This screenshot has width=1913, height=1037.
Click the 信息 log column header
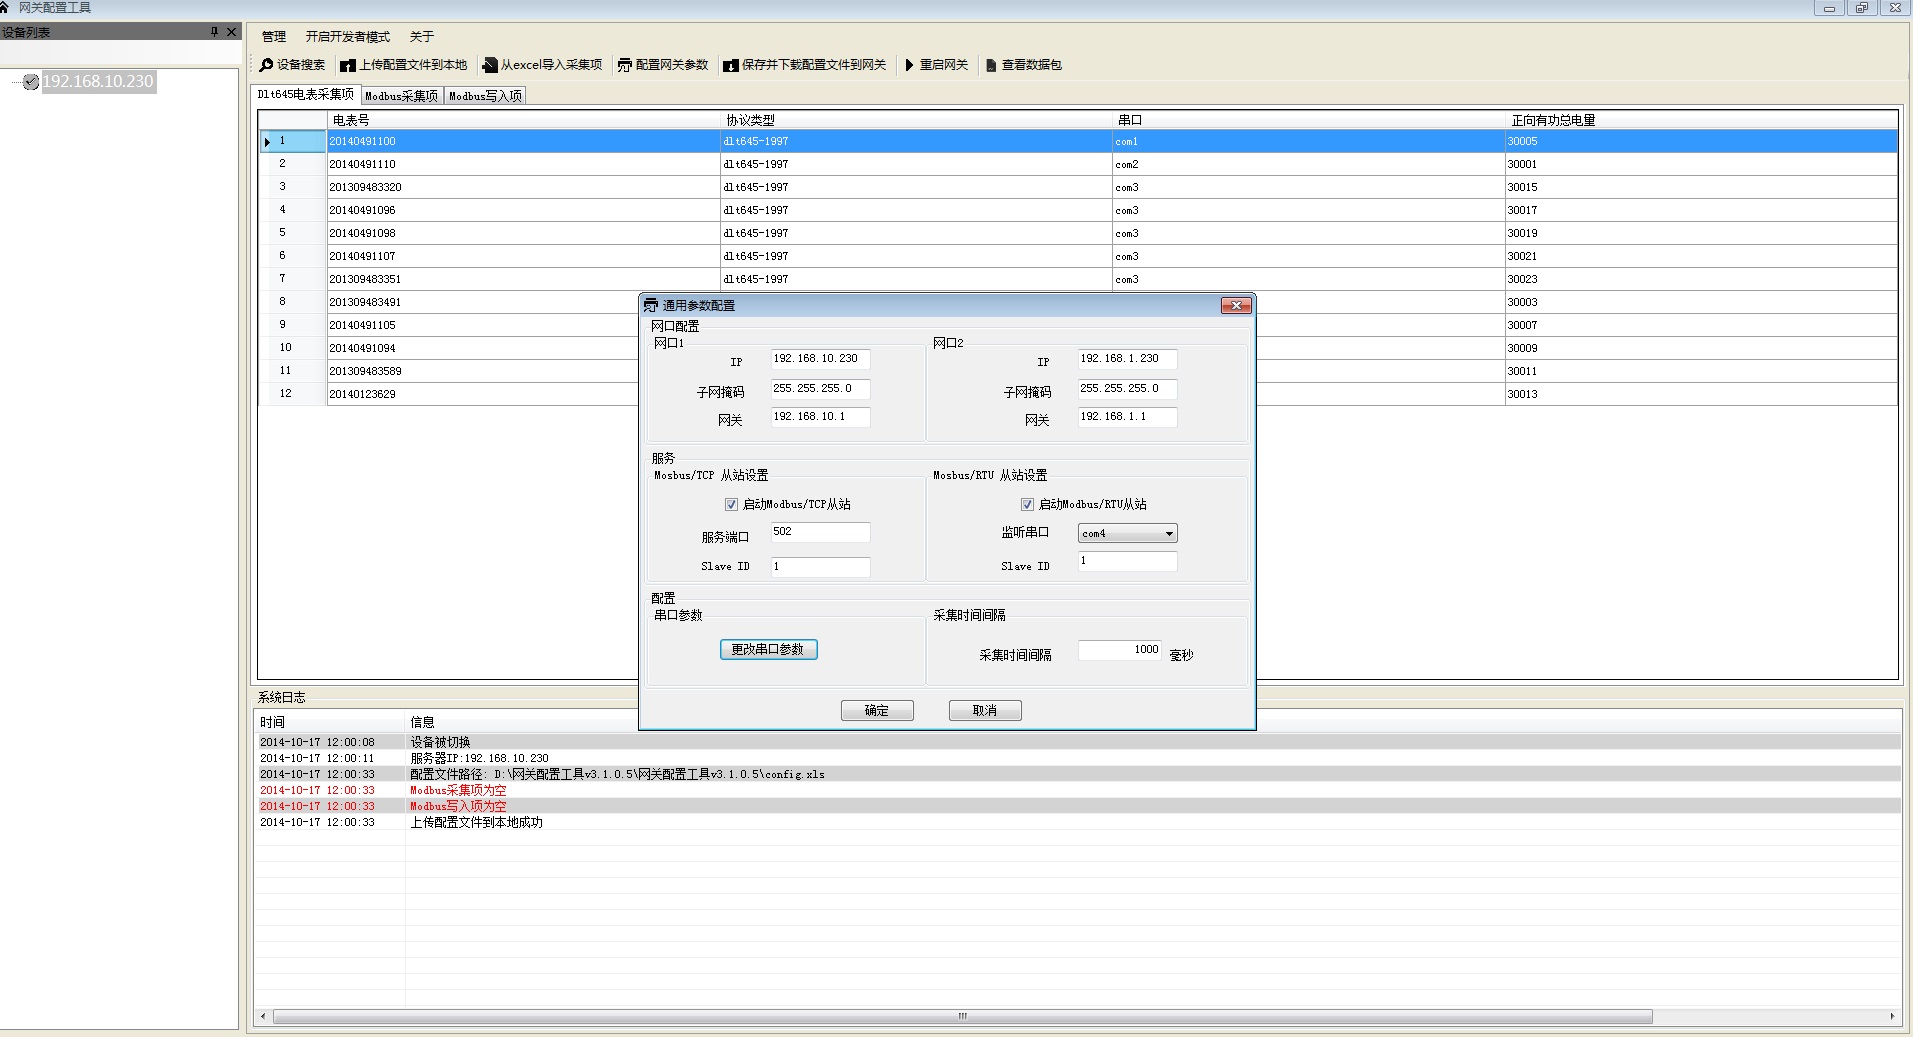tap(1153, 722)
